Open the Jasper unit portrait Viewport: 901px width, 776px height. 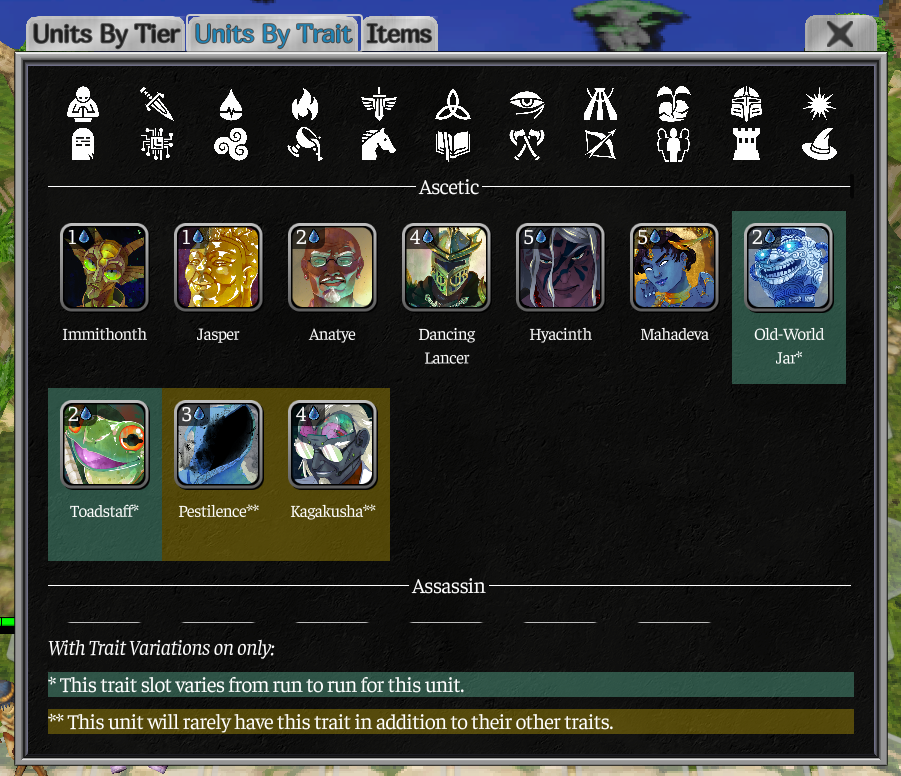coord(218,267)
